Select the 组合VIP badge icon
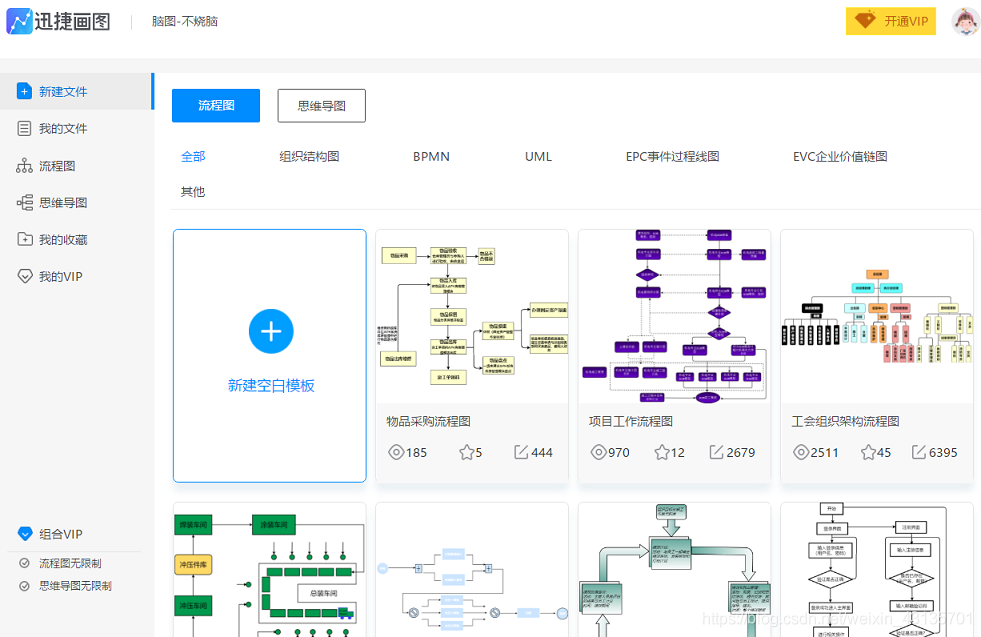This screenshot has height=637, width=981. (24, 533)
